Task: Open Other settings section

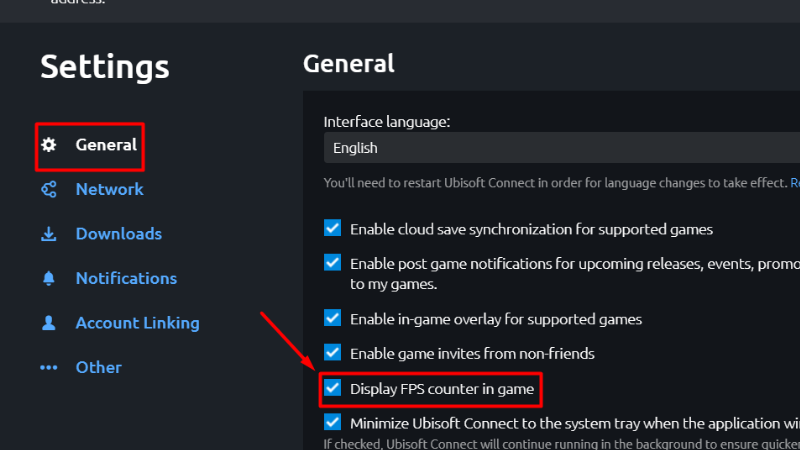Action: click(x=98, y=367)
